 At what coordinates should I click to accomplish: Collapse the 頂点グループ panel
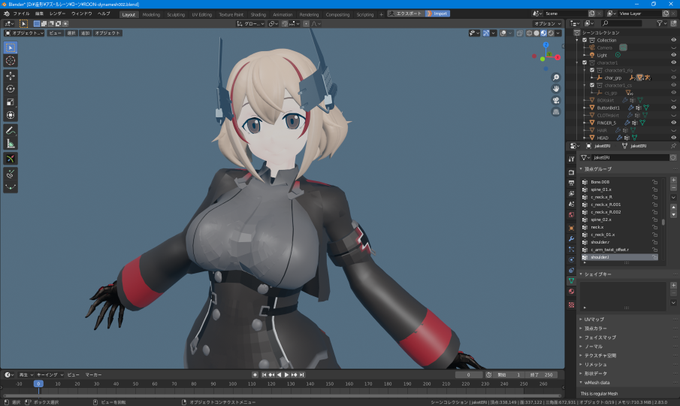coord(596,169)
